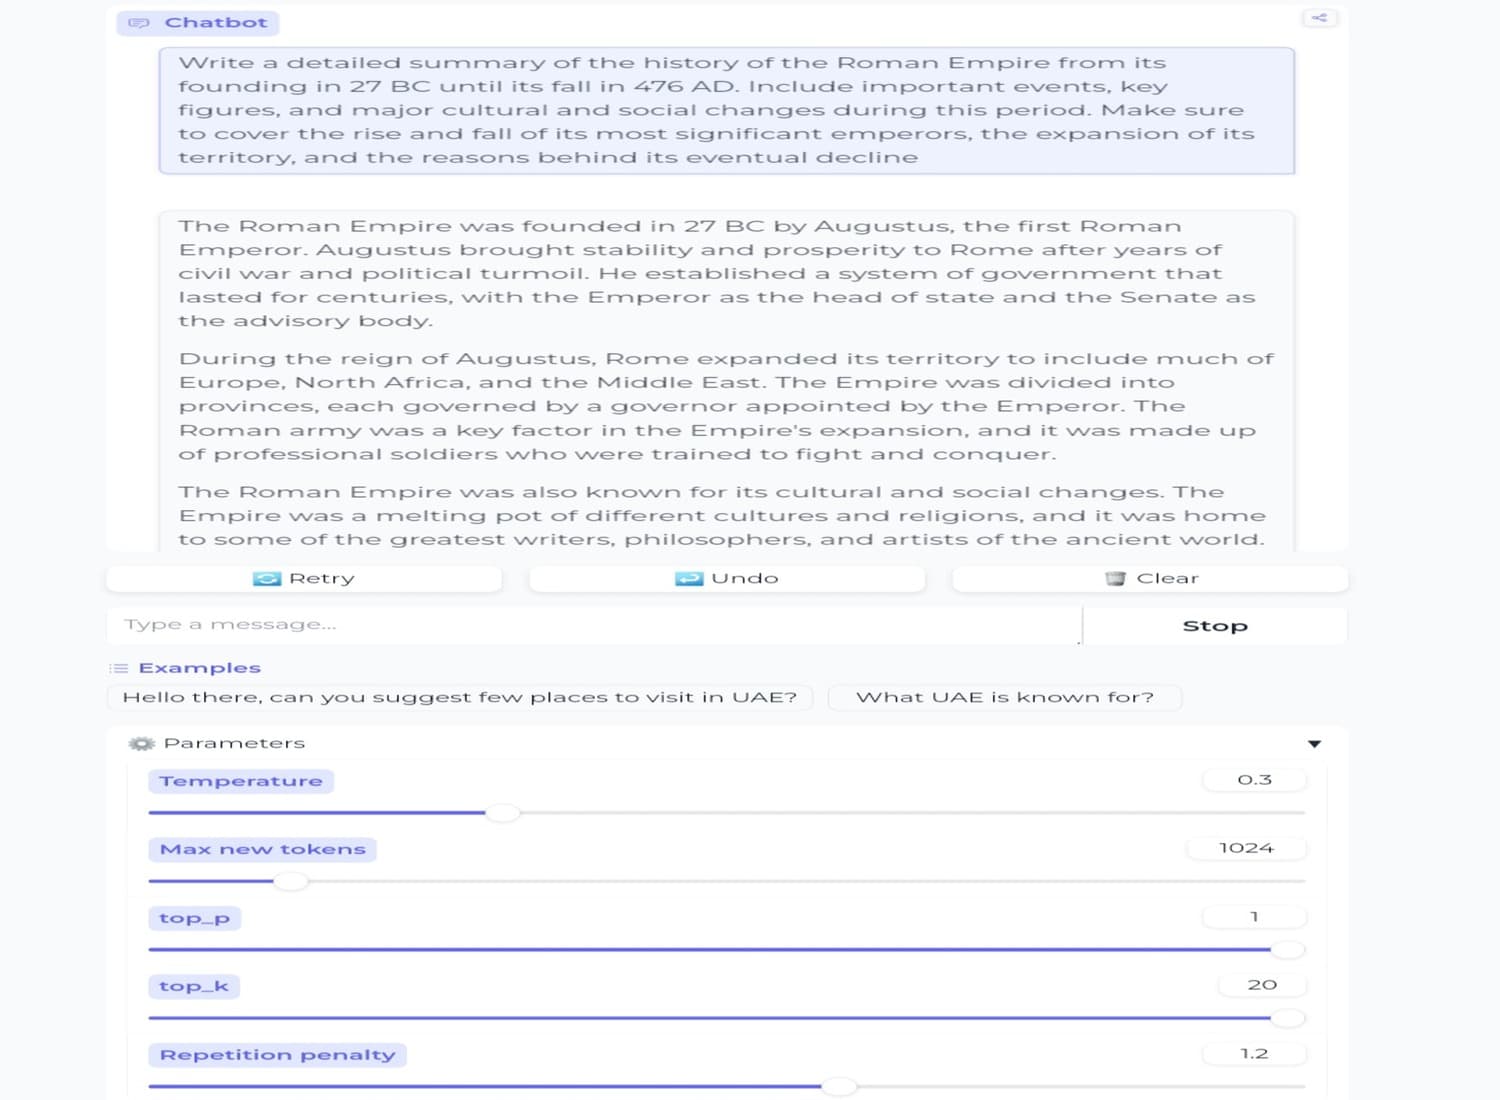Click the top_k value box showing 20
Viewport: 1500px width, 1100px height.
tap(1261, 985)
